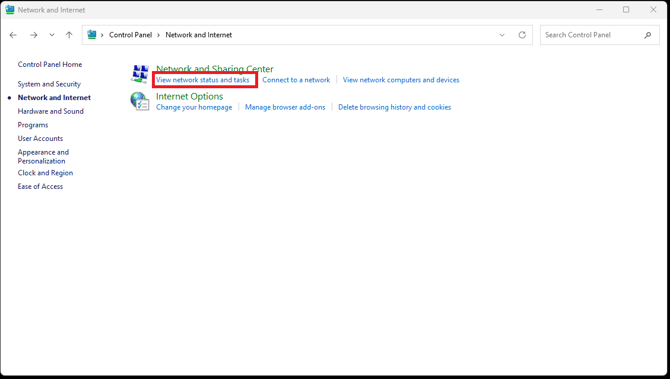Click the Internet Options globe icon
The image size is (670, 379).
140,101
